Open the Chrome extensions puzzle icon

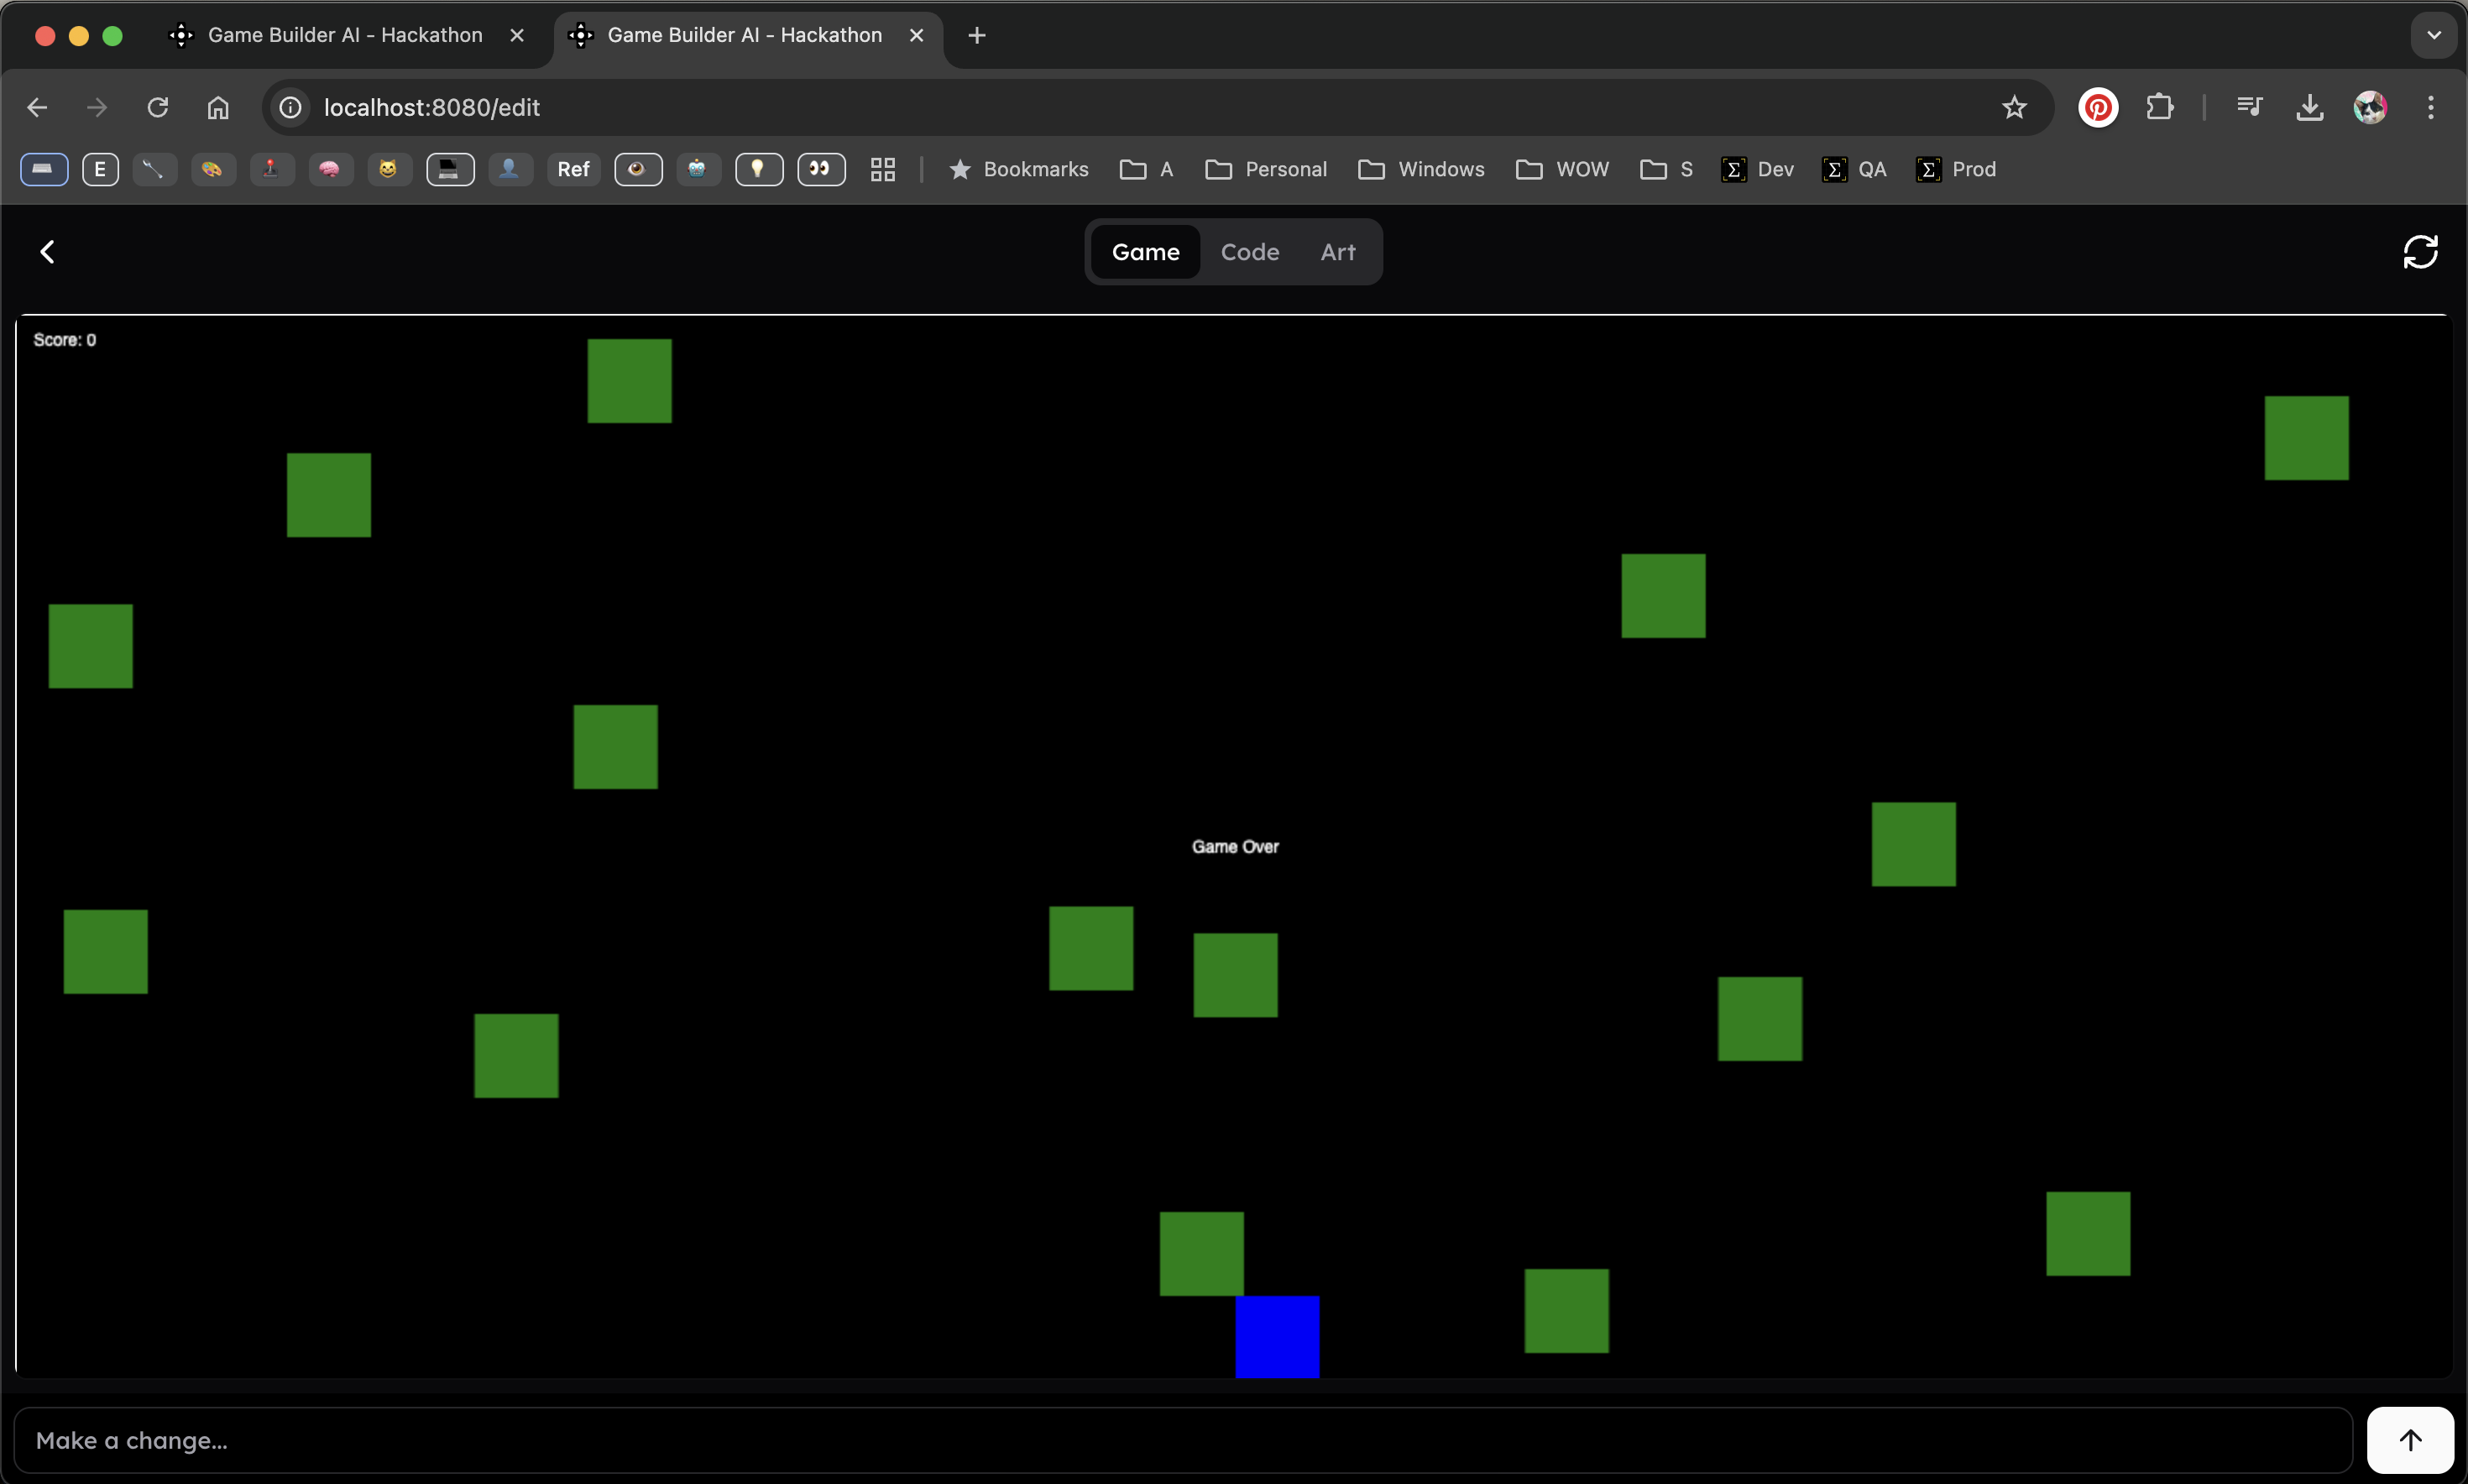[2159, 107]
